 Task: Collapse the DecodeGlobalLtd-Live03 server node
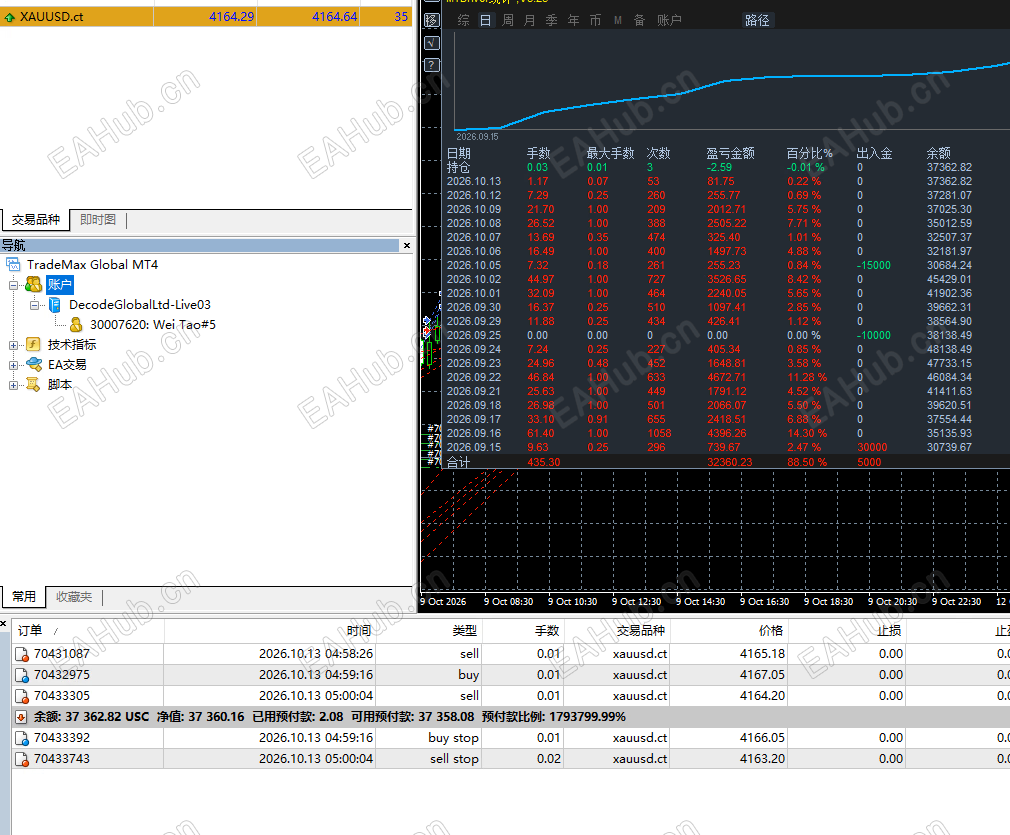click(34, 305)
